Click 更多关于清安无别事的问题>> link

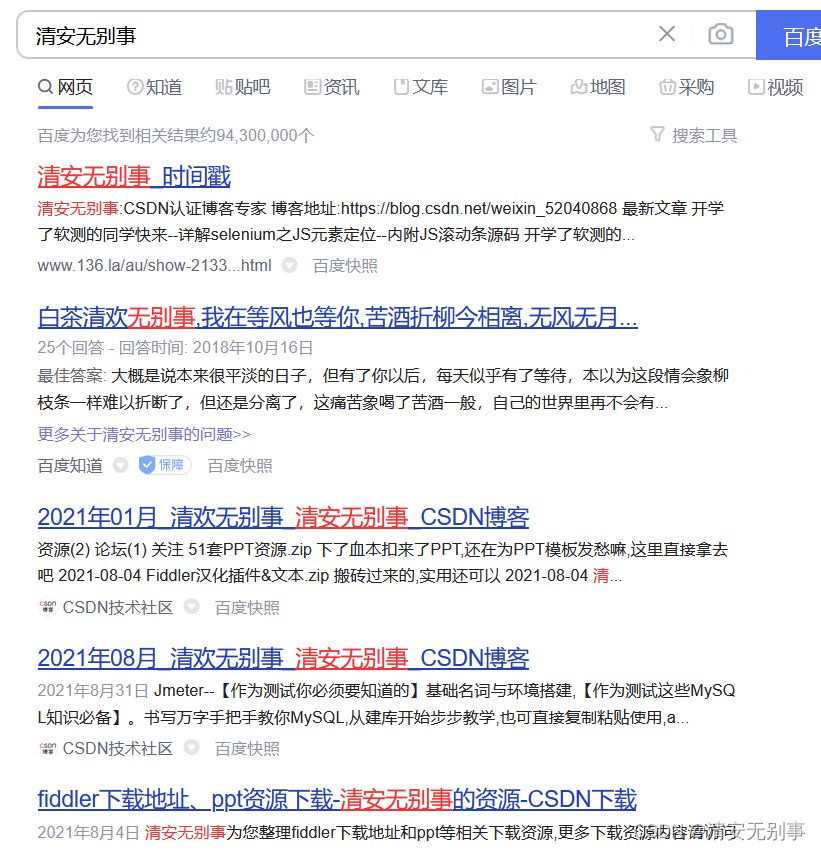point(144,434)
